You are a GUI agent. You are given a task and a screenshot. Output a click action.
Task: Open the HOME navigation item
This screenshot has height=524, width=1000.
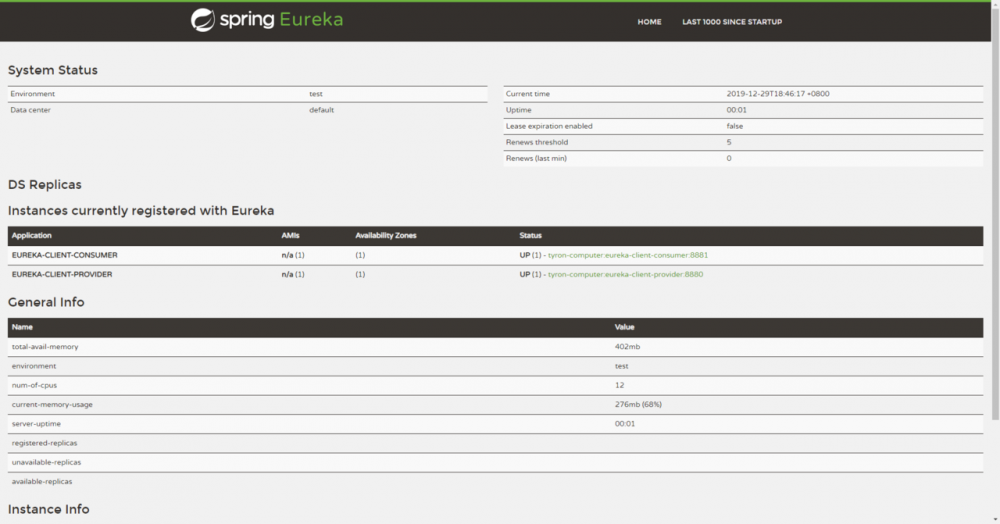click(x=649, y=22)
